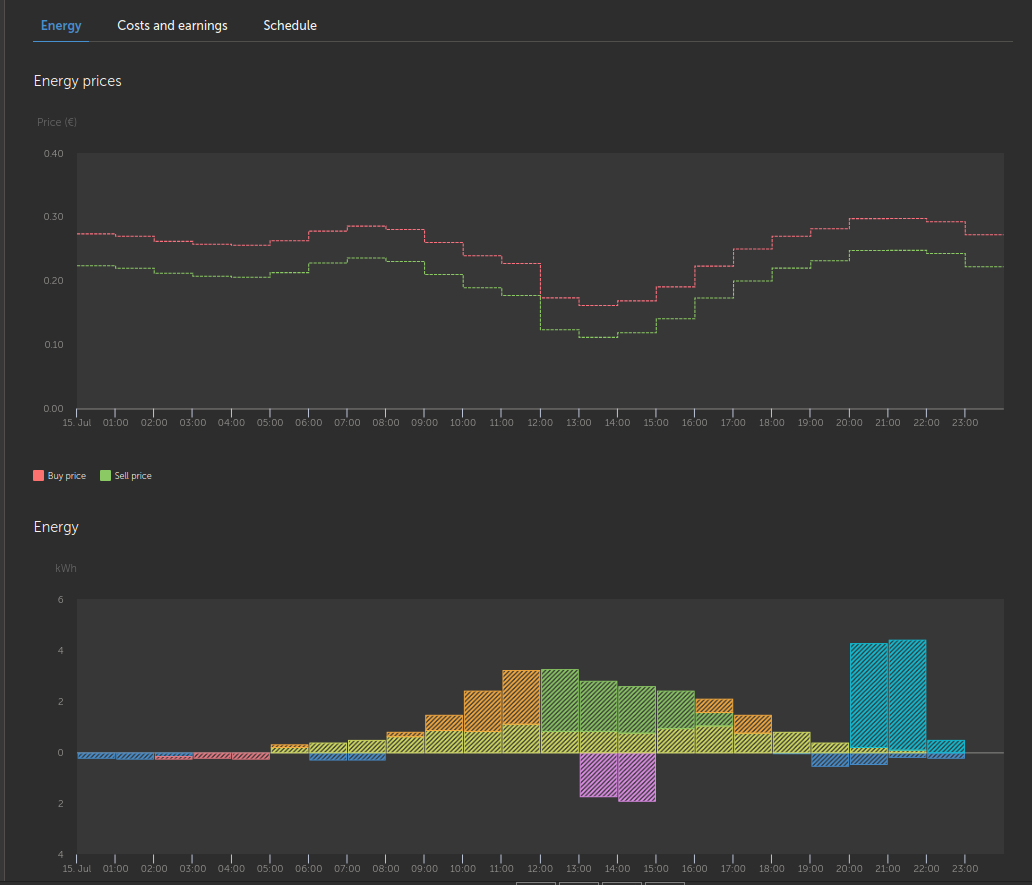The width and height of the screenshot is (1032, 885).
Task: Open the Schedule tab
Action: click(290, 26)
